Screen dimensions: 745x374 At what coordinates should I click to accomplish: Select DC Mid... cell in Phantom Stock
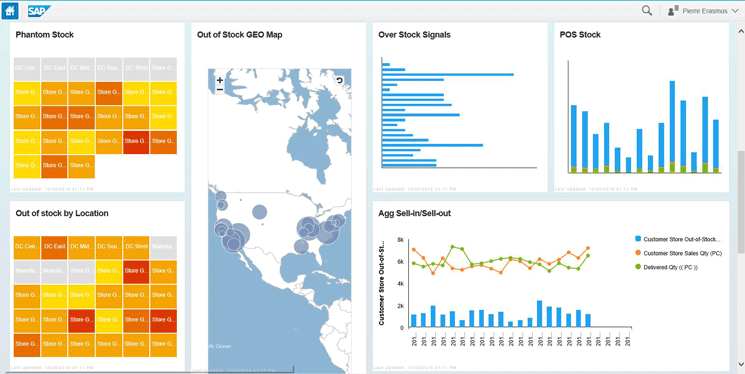[x=81, y=69]
